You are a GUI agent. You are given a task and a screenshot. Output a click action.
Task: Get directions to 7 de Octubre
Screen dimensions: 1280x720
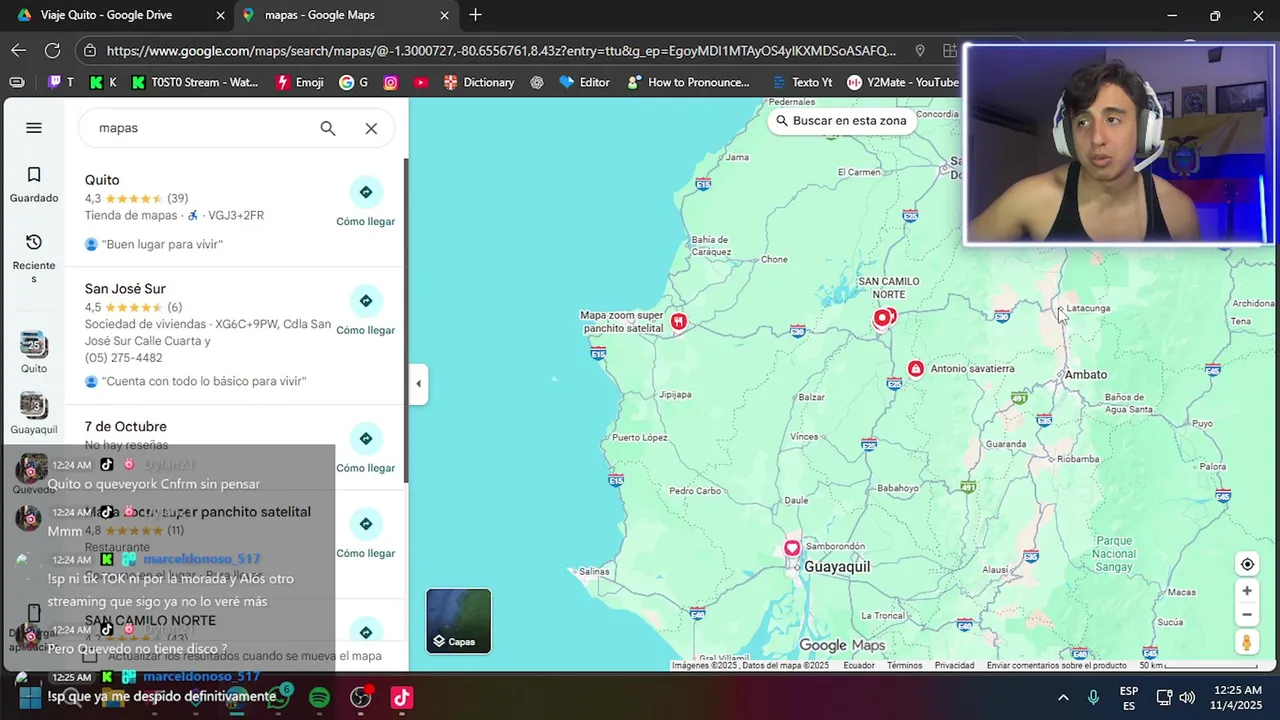pos(365,448)
